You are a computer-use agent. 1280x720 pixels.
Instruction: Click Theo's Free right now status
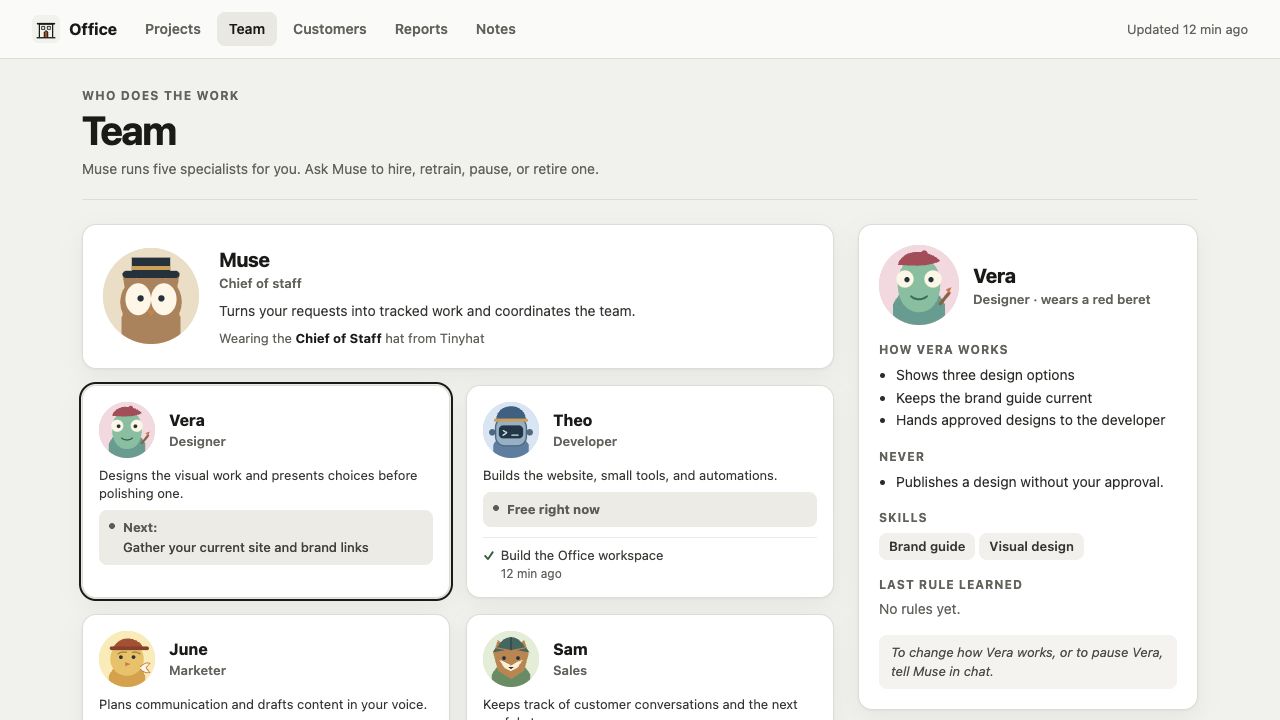point(650,509)
